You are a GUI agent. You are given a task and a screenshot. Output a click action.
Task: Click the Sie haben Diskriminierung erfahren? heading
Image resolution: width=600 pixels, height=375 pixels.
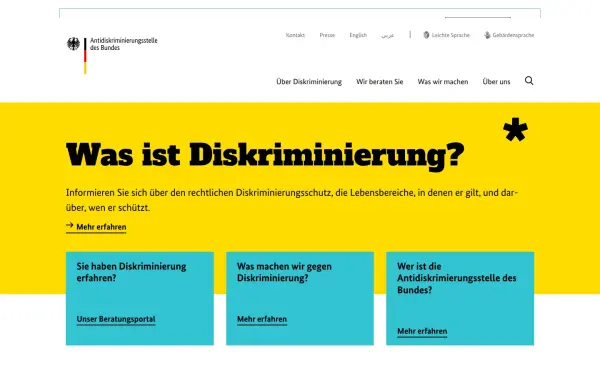[x=131, y=272]
